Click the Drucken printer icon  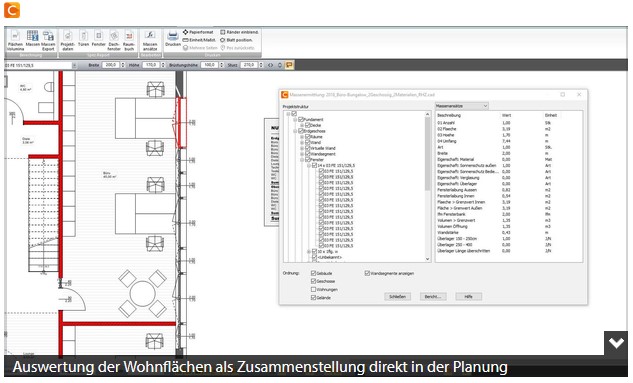click(x=173, y=38)
